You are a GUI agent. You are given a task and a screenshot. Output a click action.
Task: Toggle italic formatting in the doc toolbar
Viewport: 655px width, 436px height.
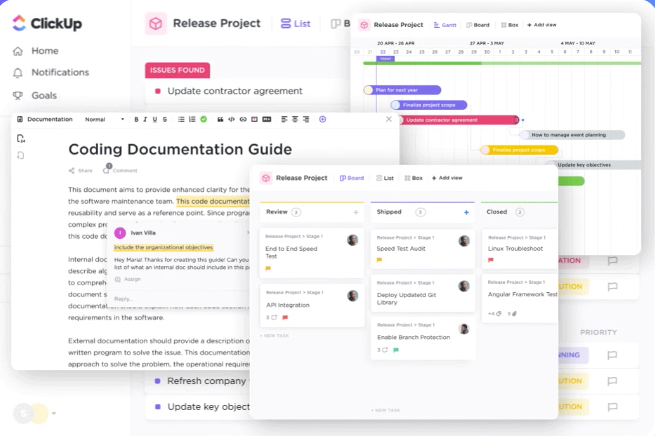[x=145, y=119]
